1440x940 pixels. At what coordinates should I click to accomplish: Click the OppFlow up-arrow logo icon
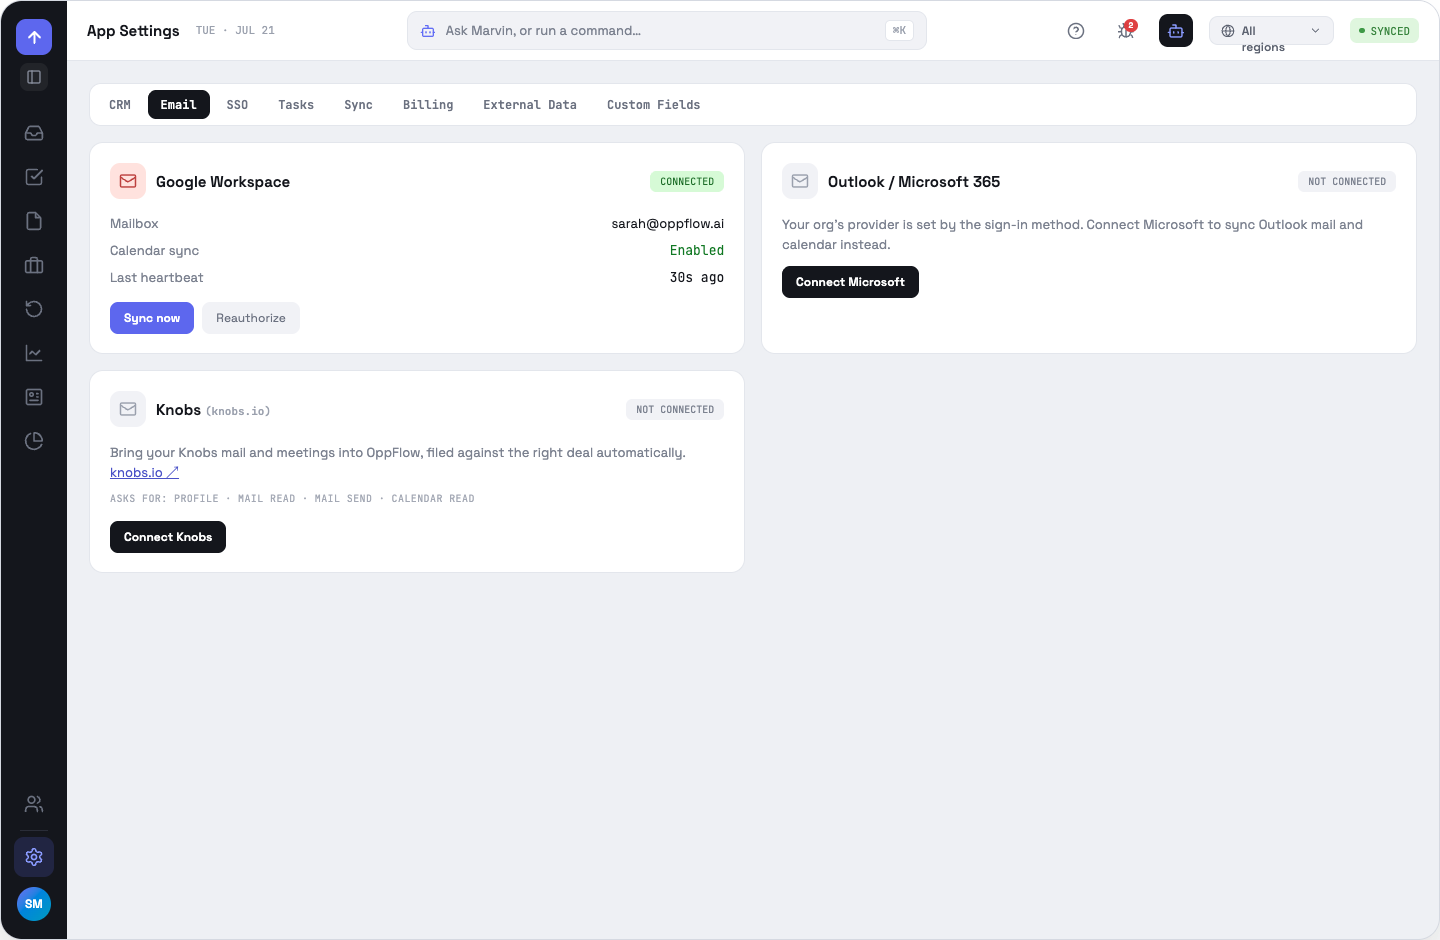point(34,37)
